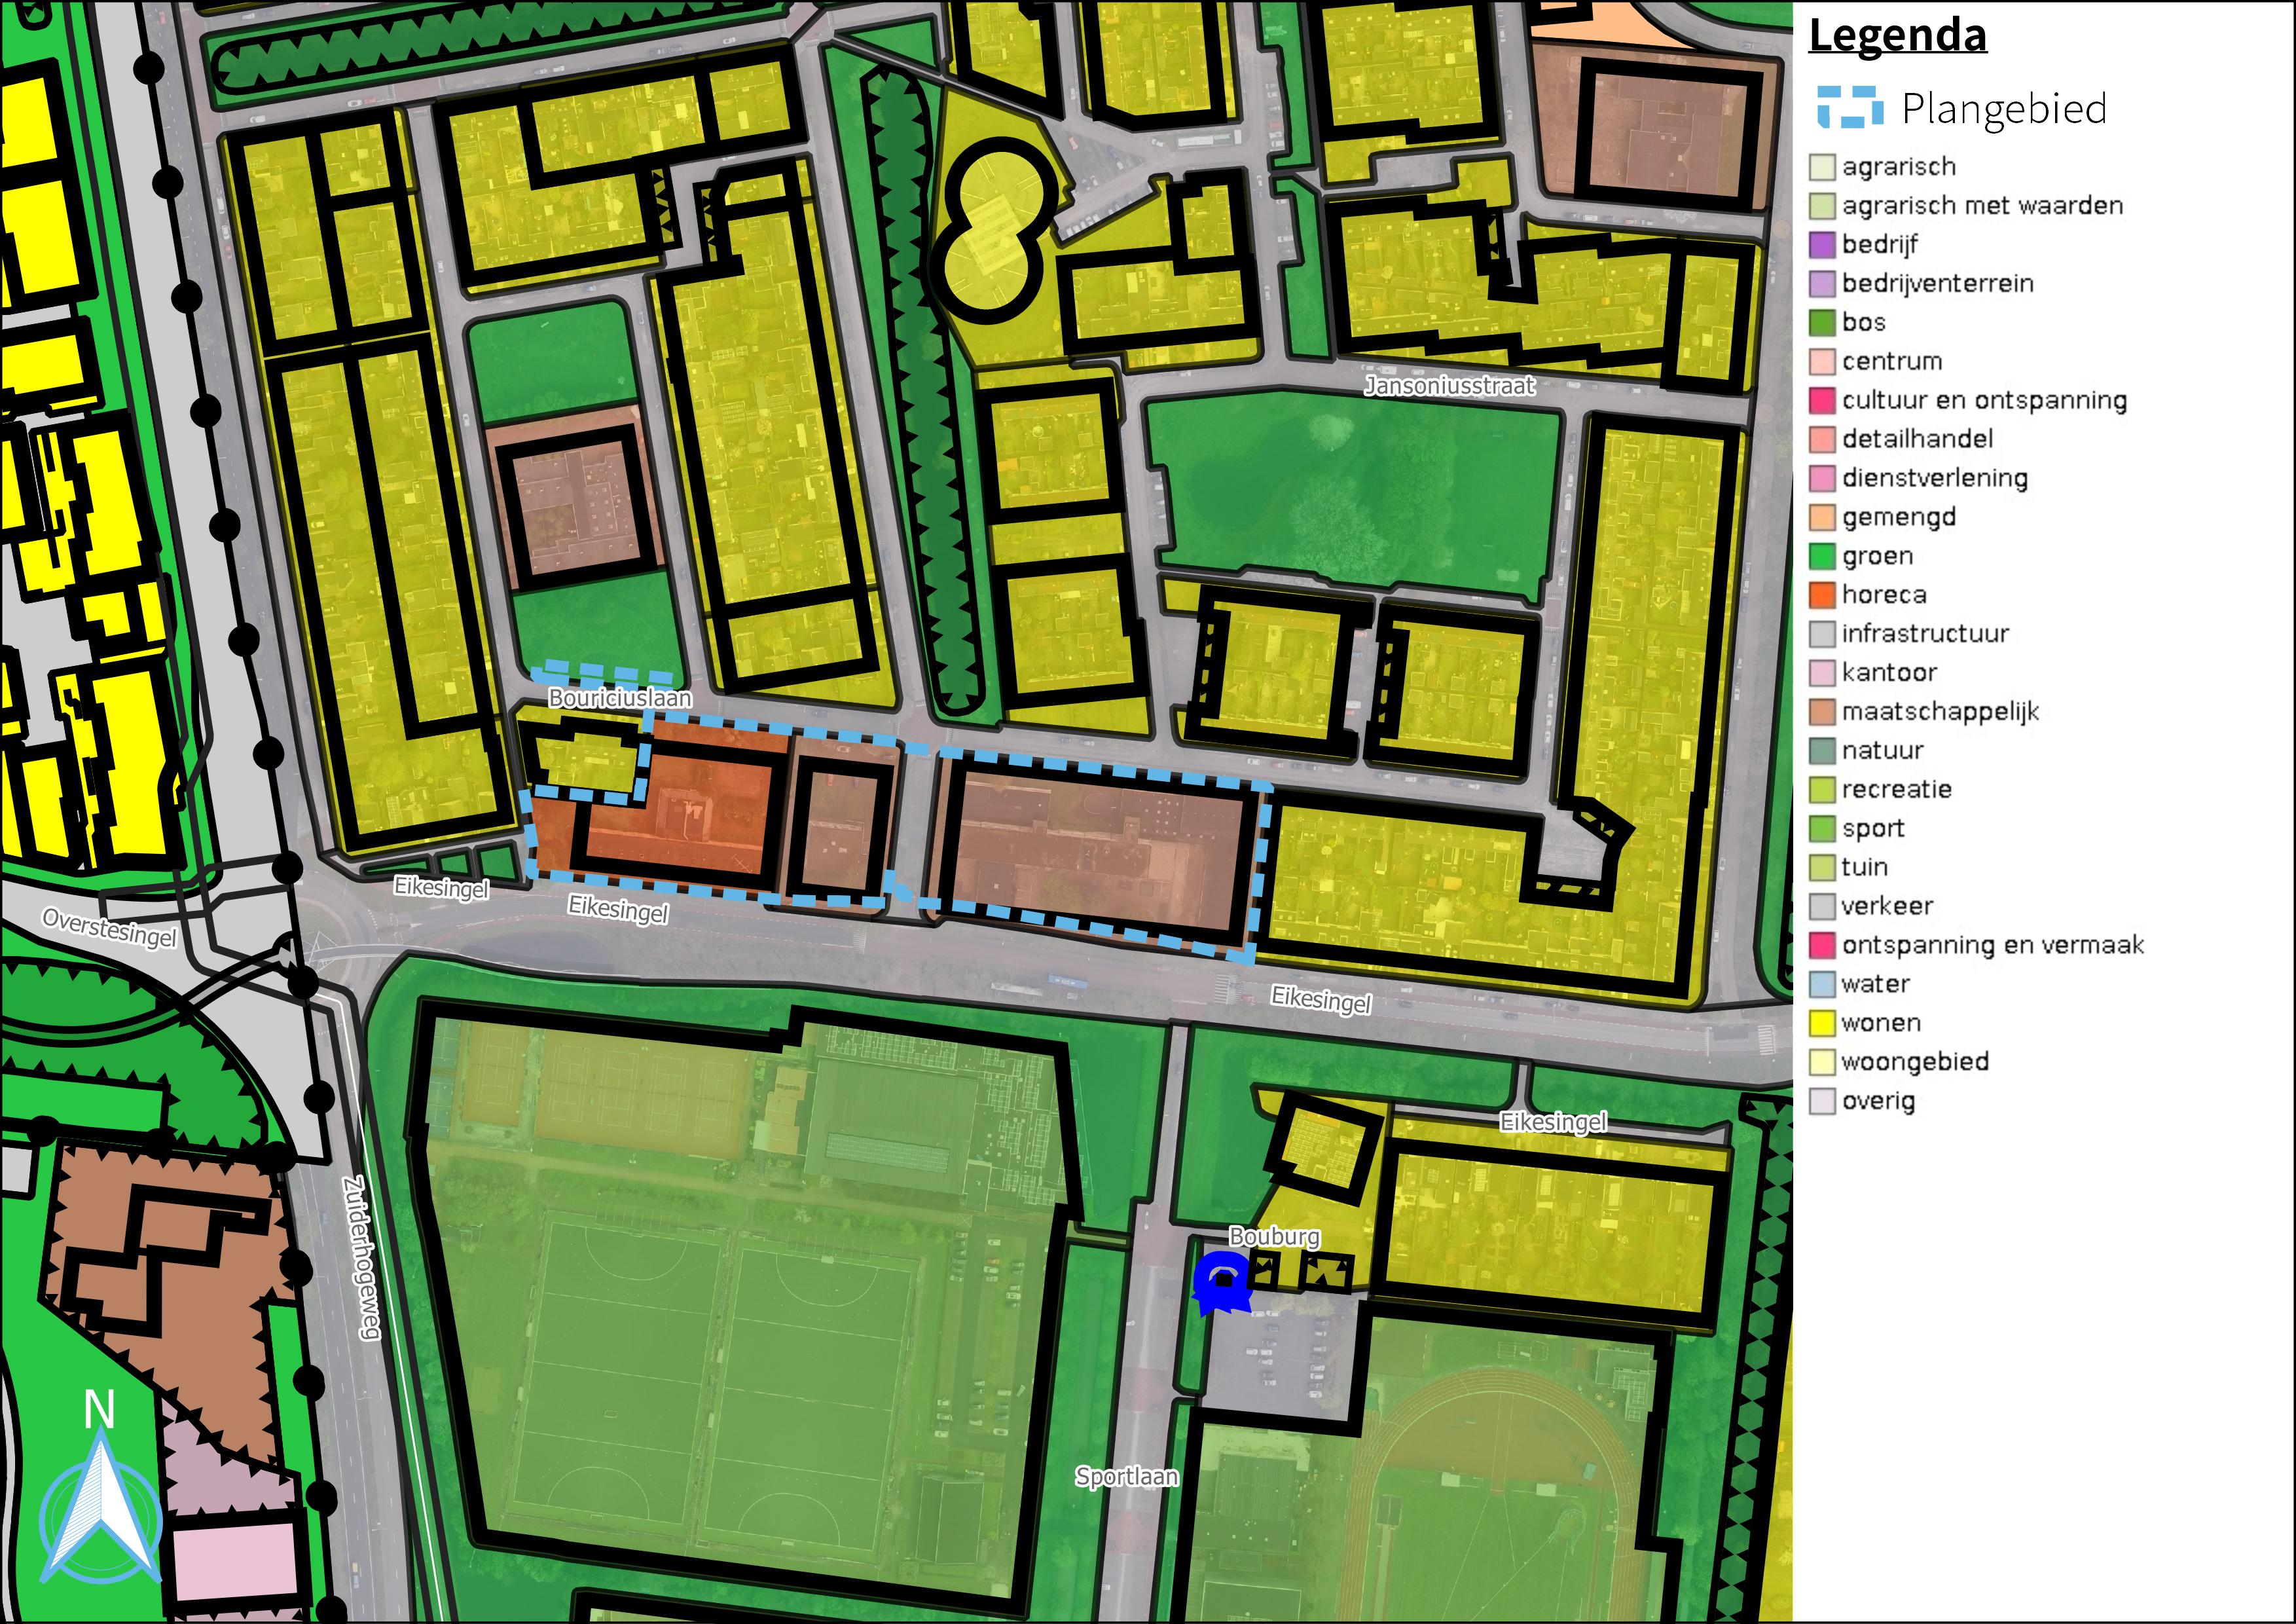
Task: Click the infrastructuur legend swatch
Action: click(1822, 634)
